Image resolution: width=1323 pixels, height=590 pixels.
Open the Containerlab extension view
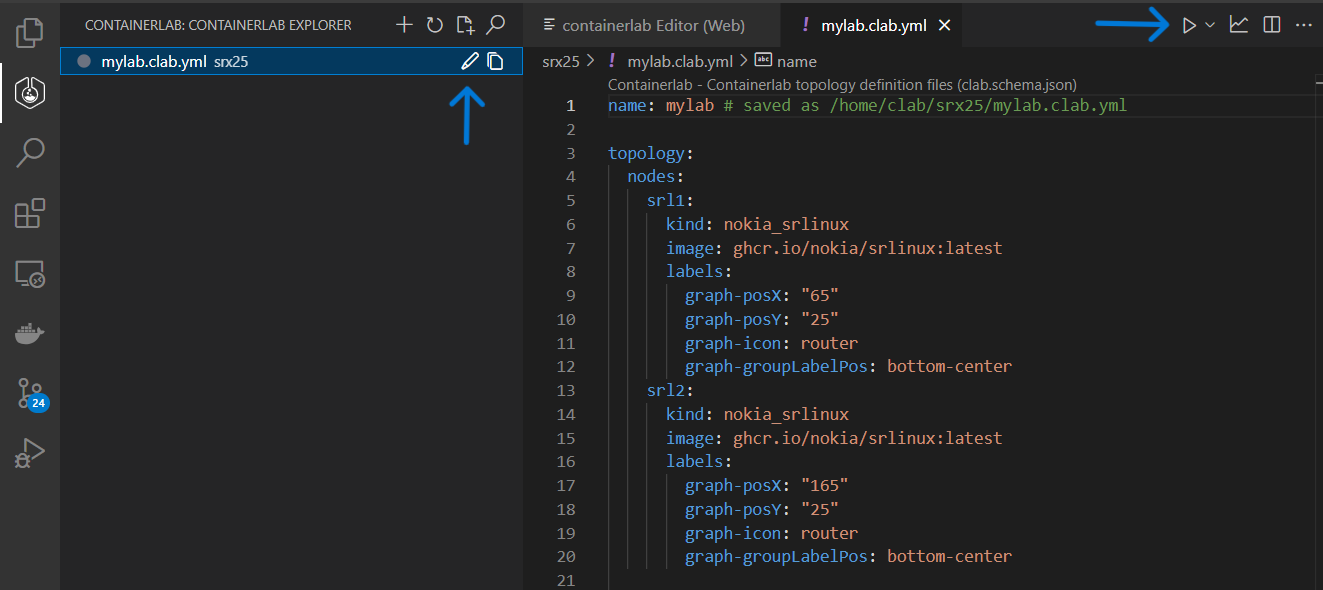30,93
